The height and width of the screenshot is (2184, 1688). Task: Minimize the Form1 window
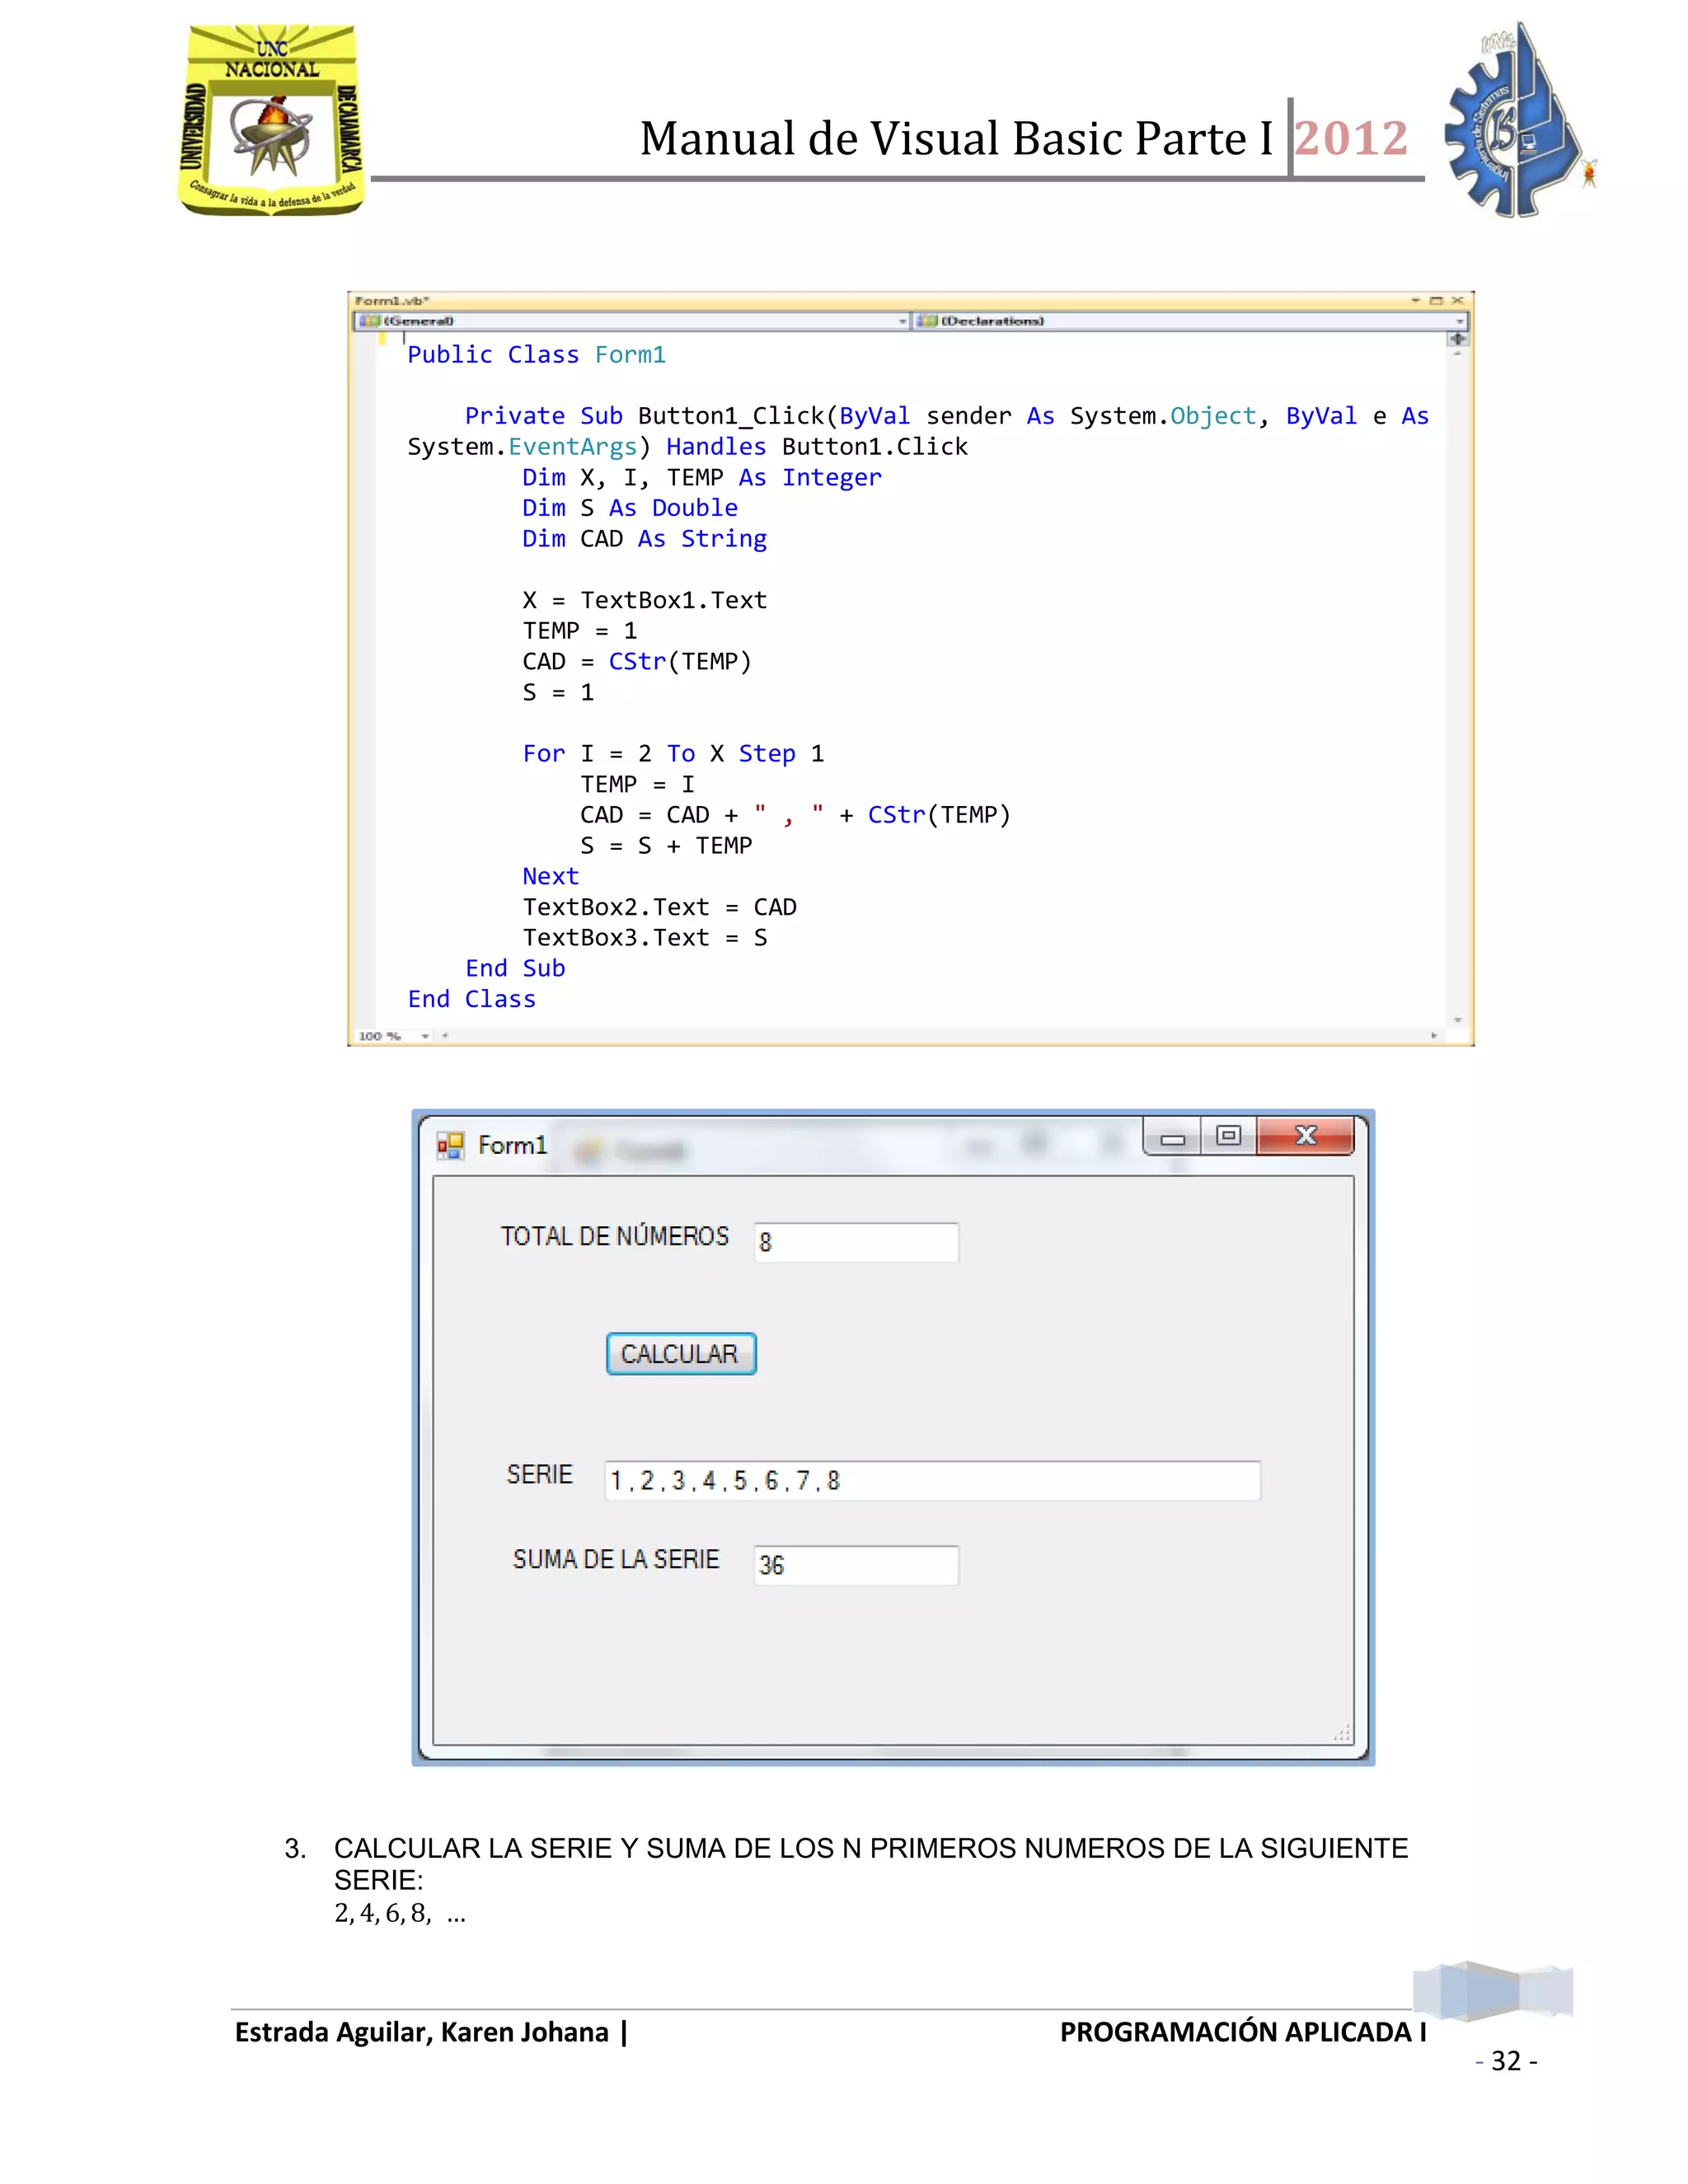[x=1173, y=1137]
